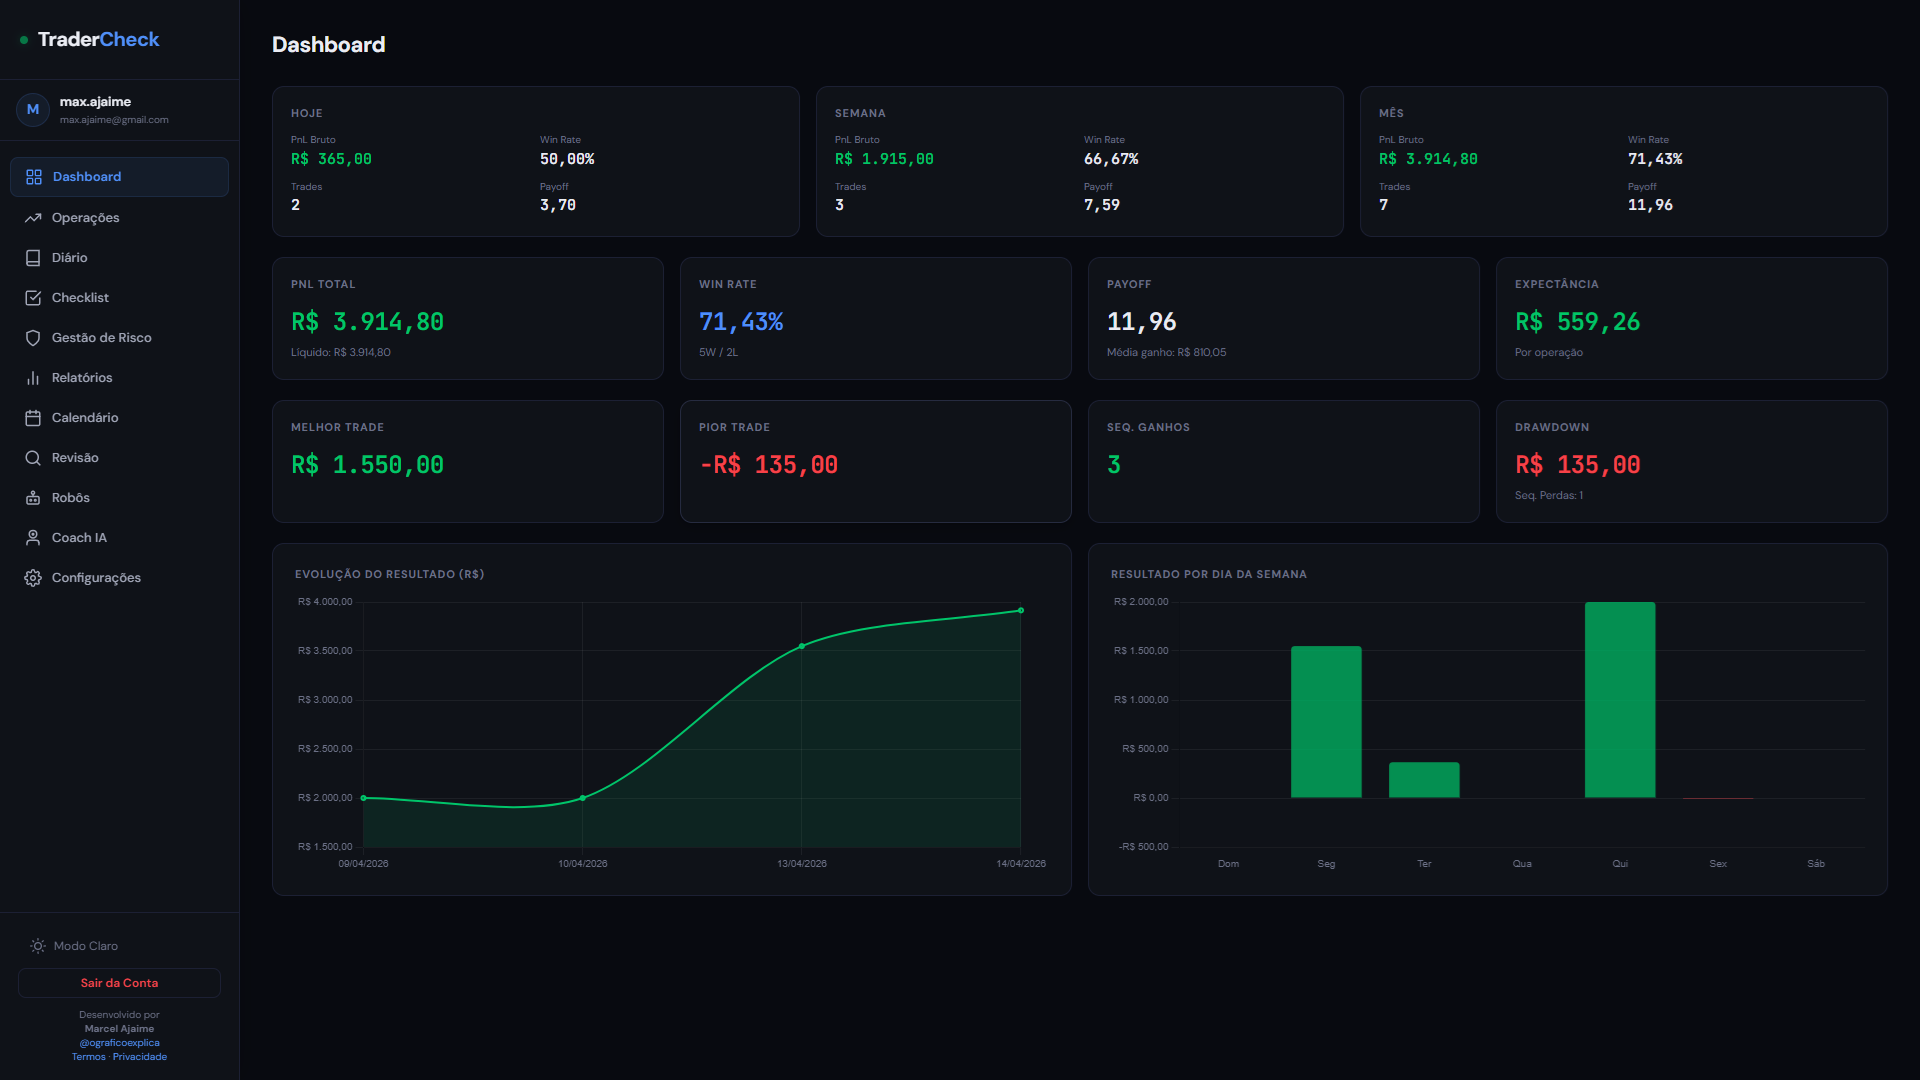
Task: Select the Relatórios bar chart icon
Action: 33,377
